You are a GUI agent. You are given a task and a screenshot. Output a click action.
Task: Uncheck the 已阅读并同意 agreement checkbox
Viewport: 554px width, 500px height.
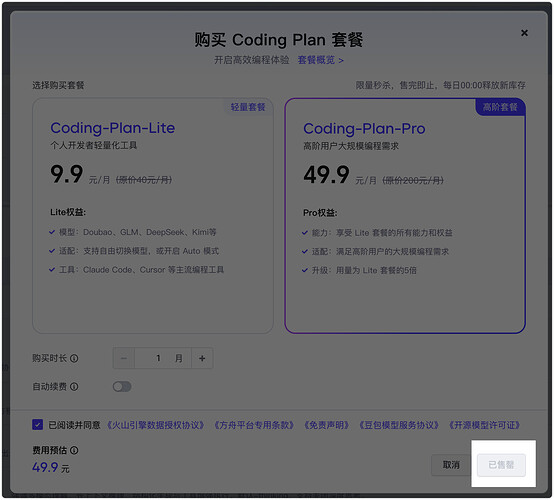[x=37, y=424]
